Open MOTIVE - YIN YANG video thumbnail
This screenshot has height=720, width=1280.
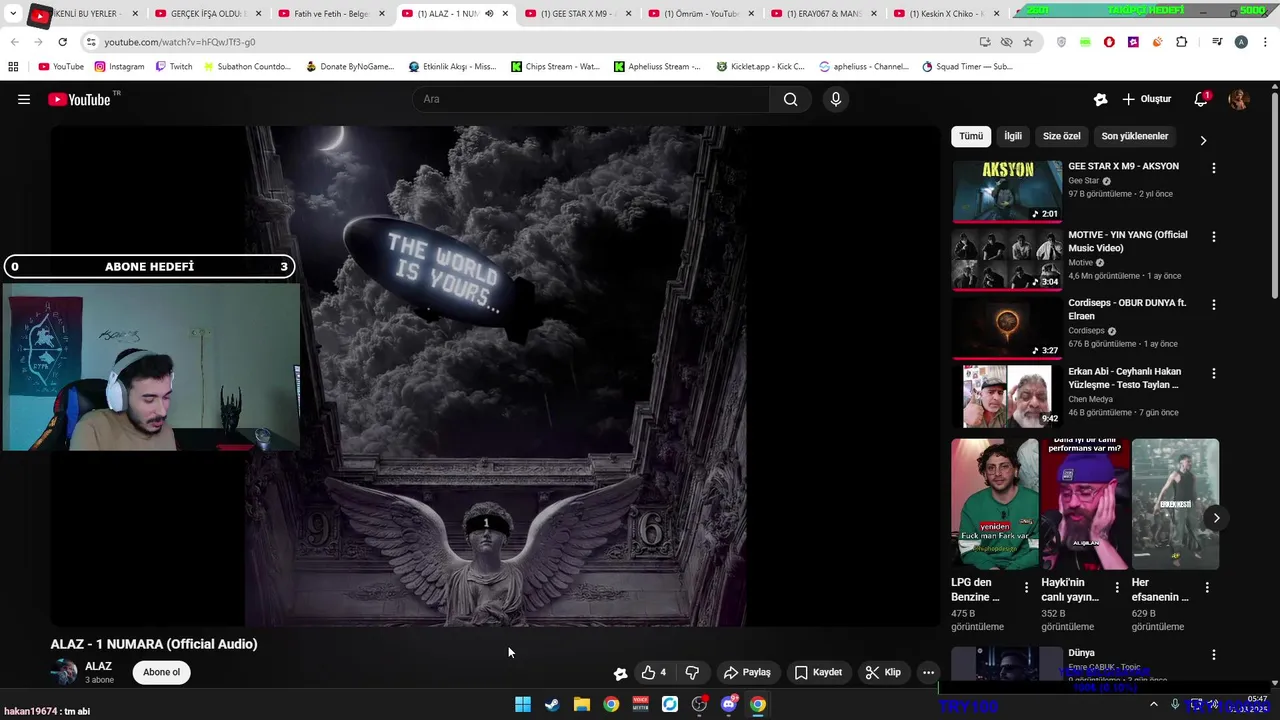click(1007, 259)
